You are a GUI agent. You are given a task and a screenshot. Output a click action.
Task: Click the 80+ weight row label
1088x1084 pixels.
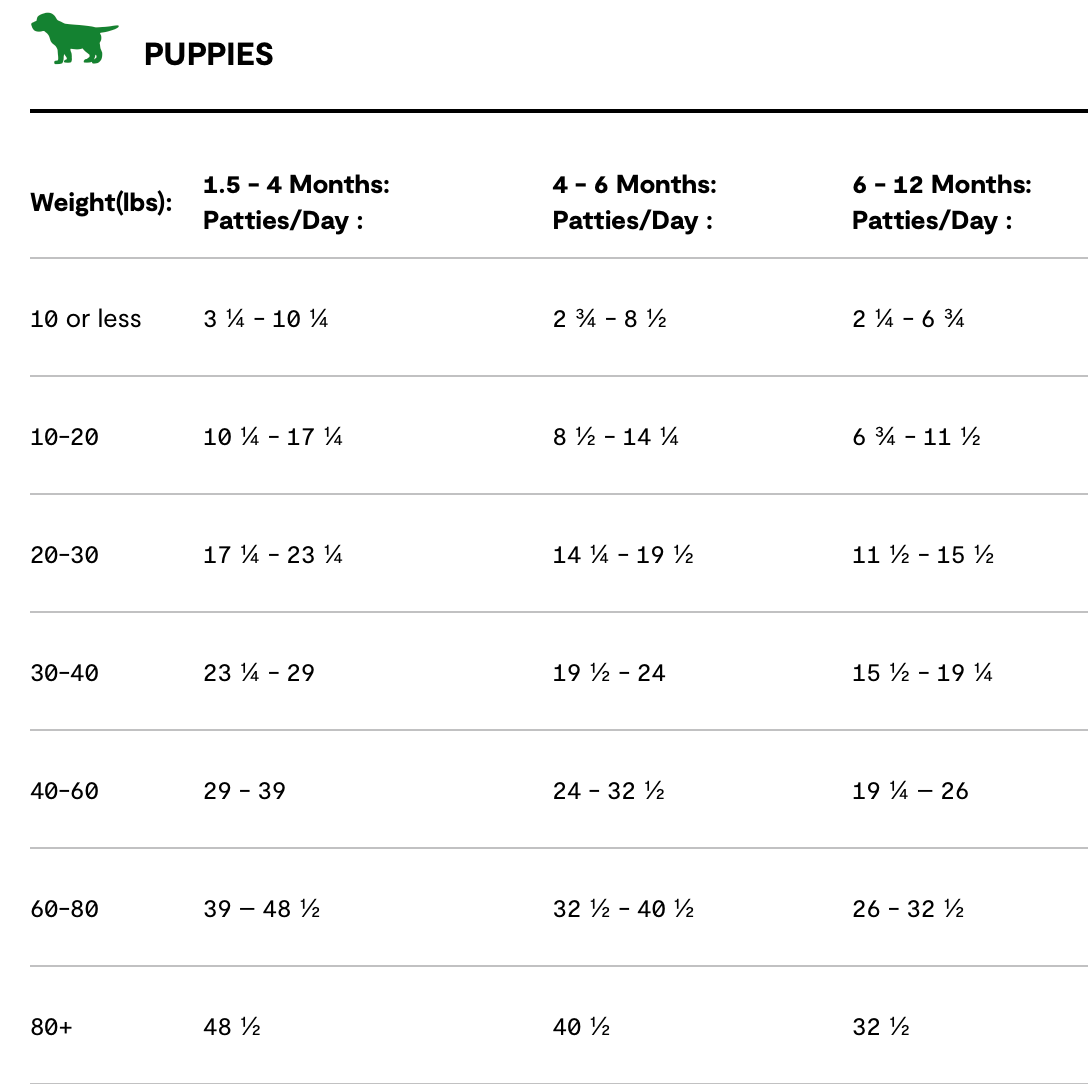[51, 1027]
